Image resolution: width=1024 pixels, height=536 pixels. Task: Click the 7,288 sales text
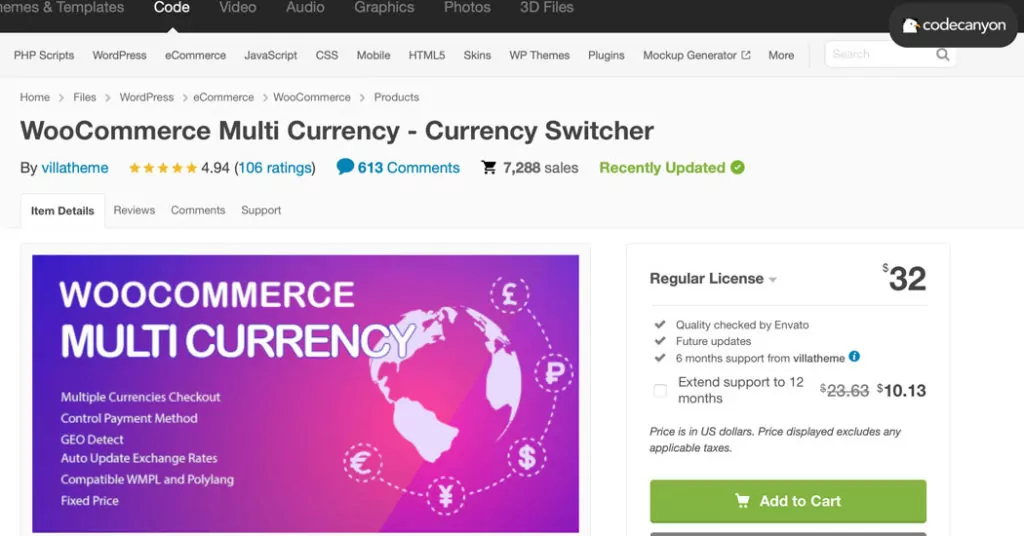click(x=540, y=168)
